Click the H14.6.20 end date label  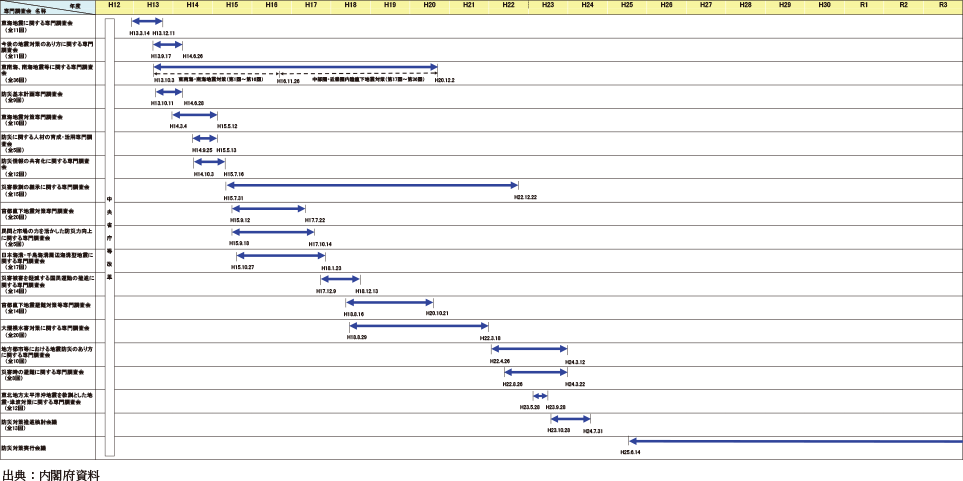pos(192,103)
